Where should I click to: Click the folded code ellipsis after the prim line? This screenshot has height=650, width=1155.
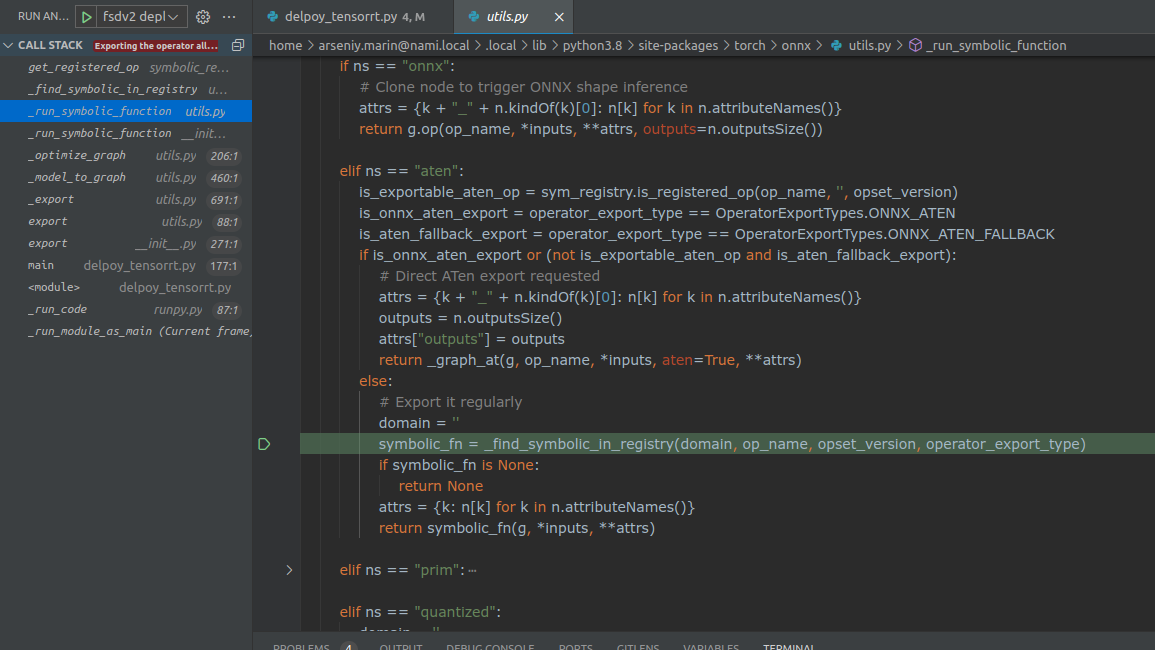(473, 569)
